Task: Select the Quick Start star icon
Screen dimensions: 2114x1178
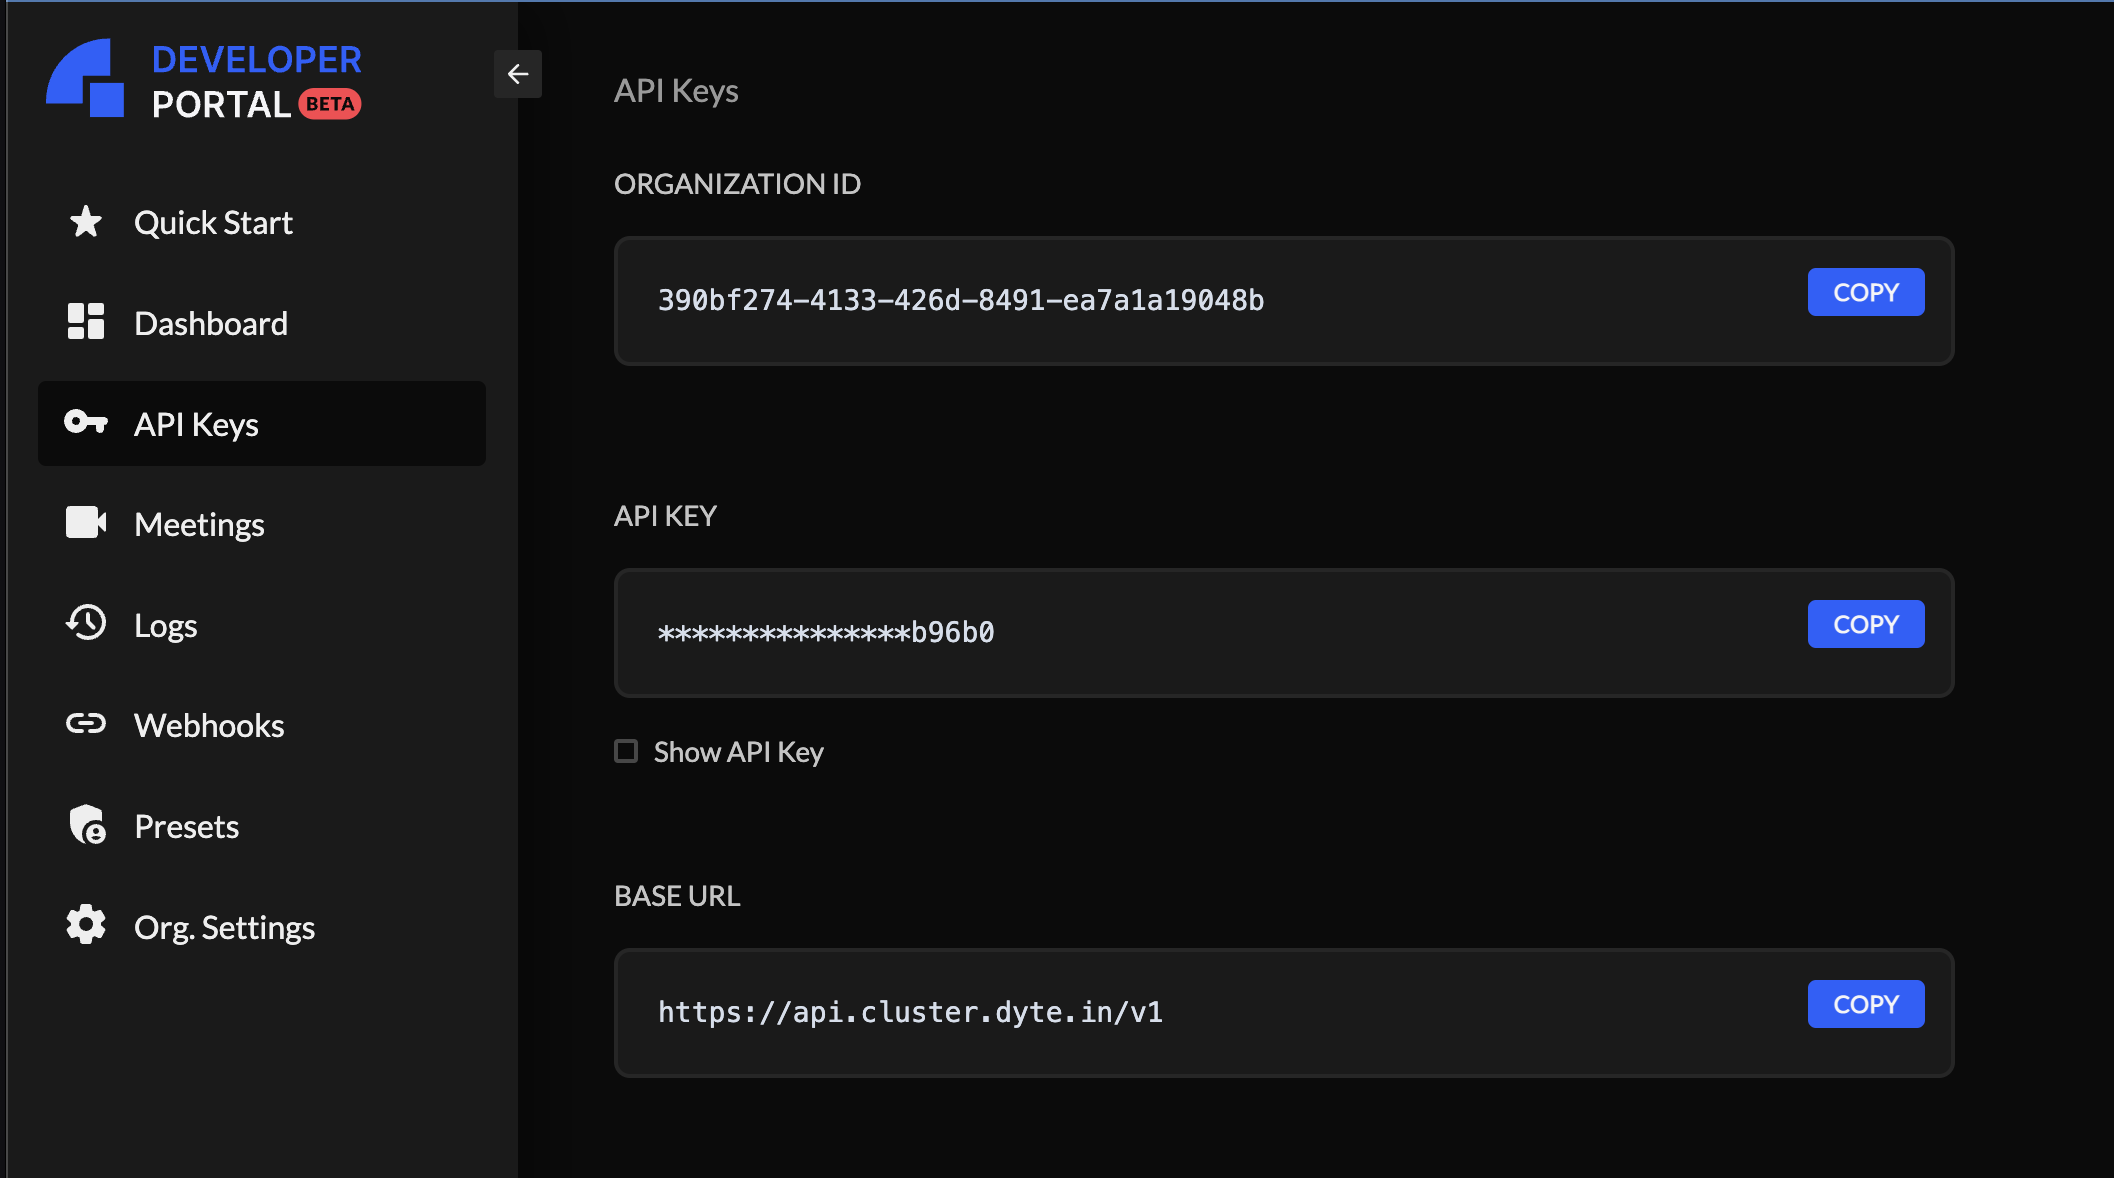Action: (86, 222)
